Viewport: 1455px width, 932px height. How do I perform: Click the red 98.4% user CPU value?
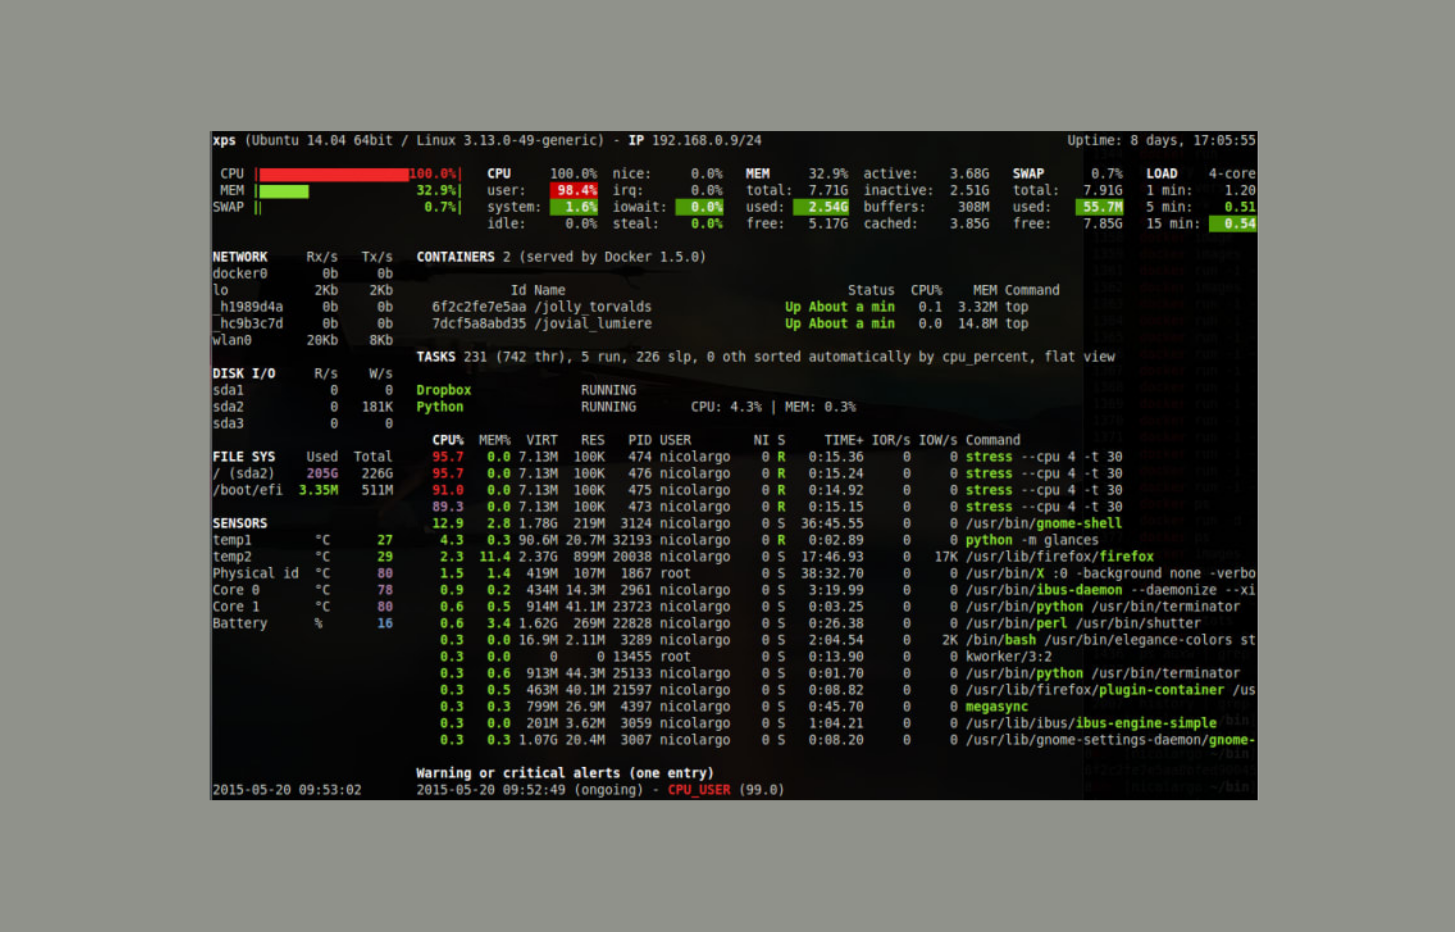pos(573,190)
